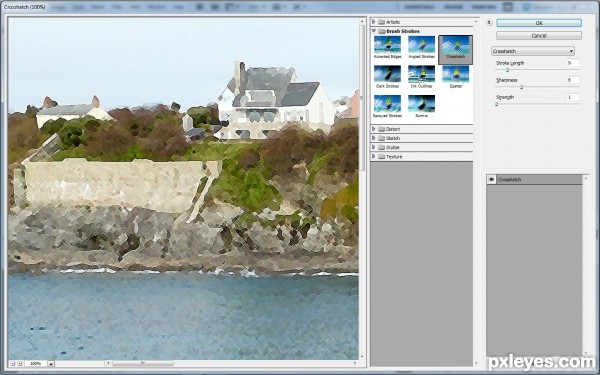This screenshot has width=600, height=375.
Task: Select the Accented Edges filter thumbnail
Action: pyautogui.click(x=387, y=44)
